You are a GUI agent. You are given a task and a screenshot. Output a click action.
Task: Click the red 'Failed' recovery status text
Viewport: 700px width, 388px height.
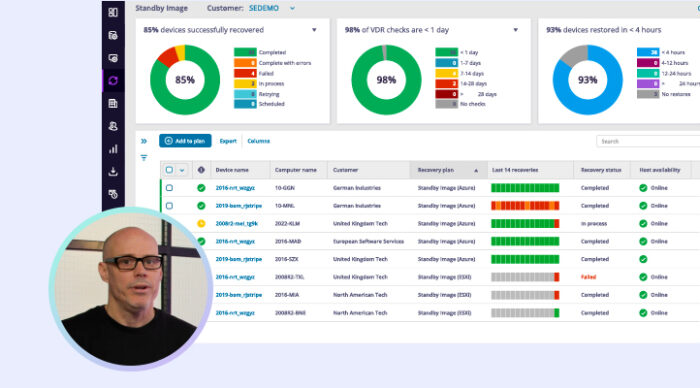point(588,277)
